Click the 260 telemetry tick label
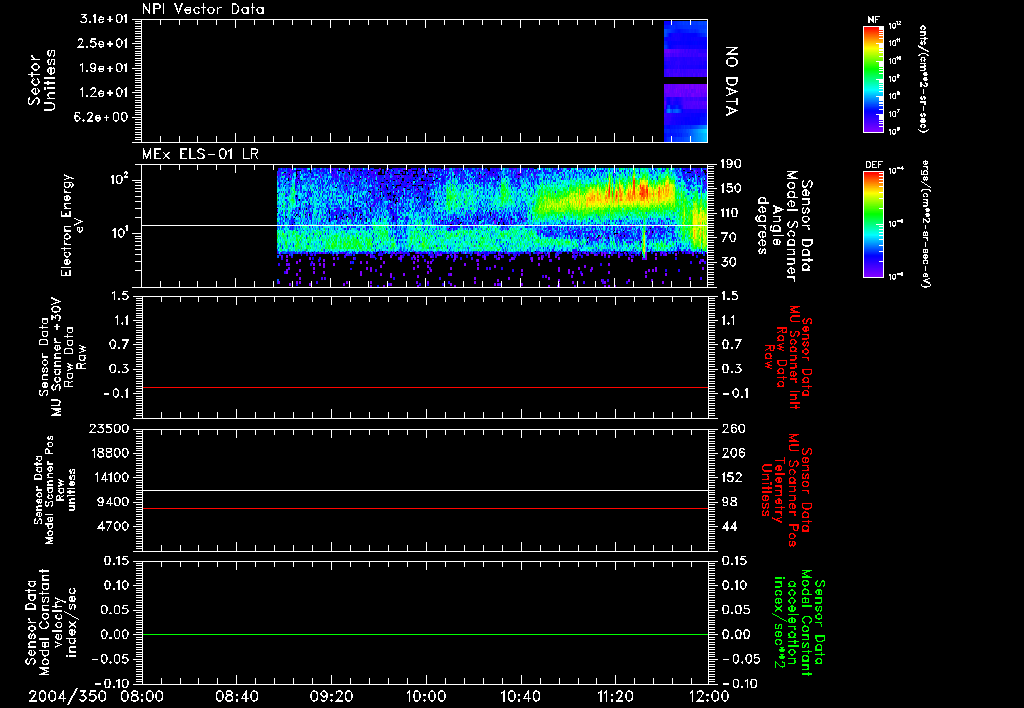1024x708 pixels. (733, 428)
